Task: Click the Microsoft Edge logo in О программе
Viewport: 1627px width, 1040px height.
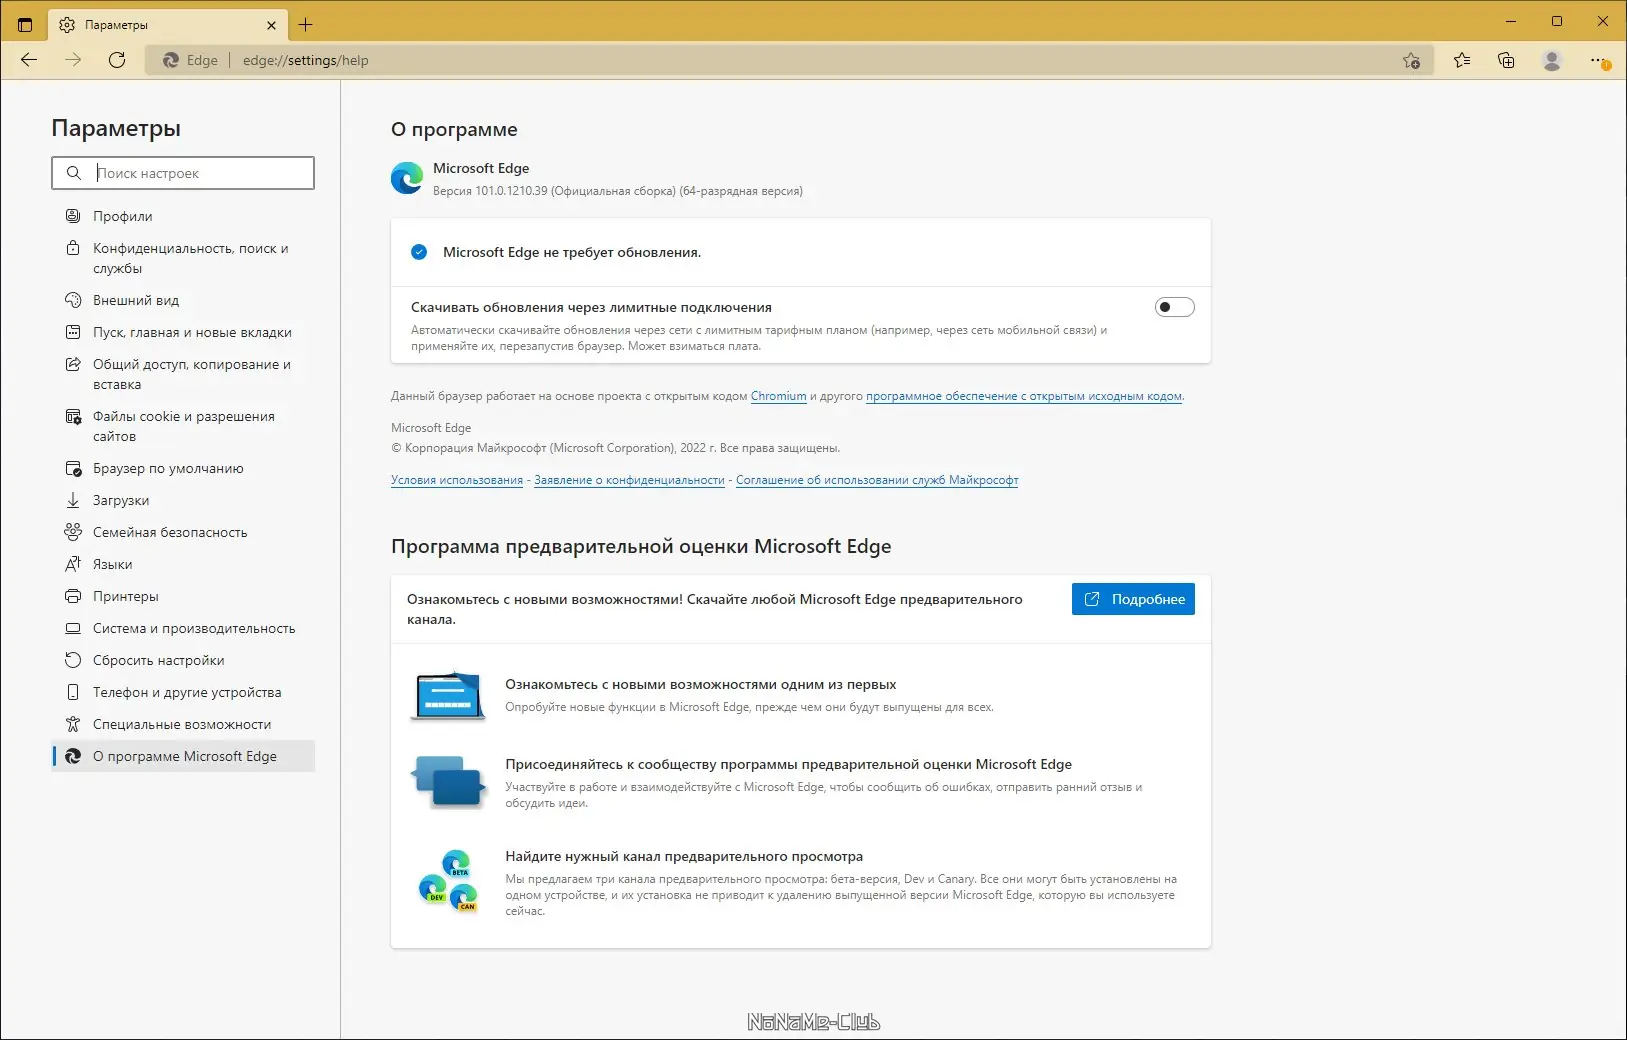Action: 407,178
